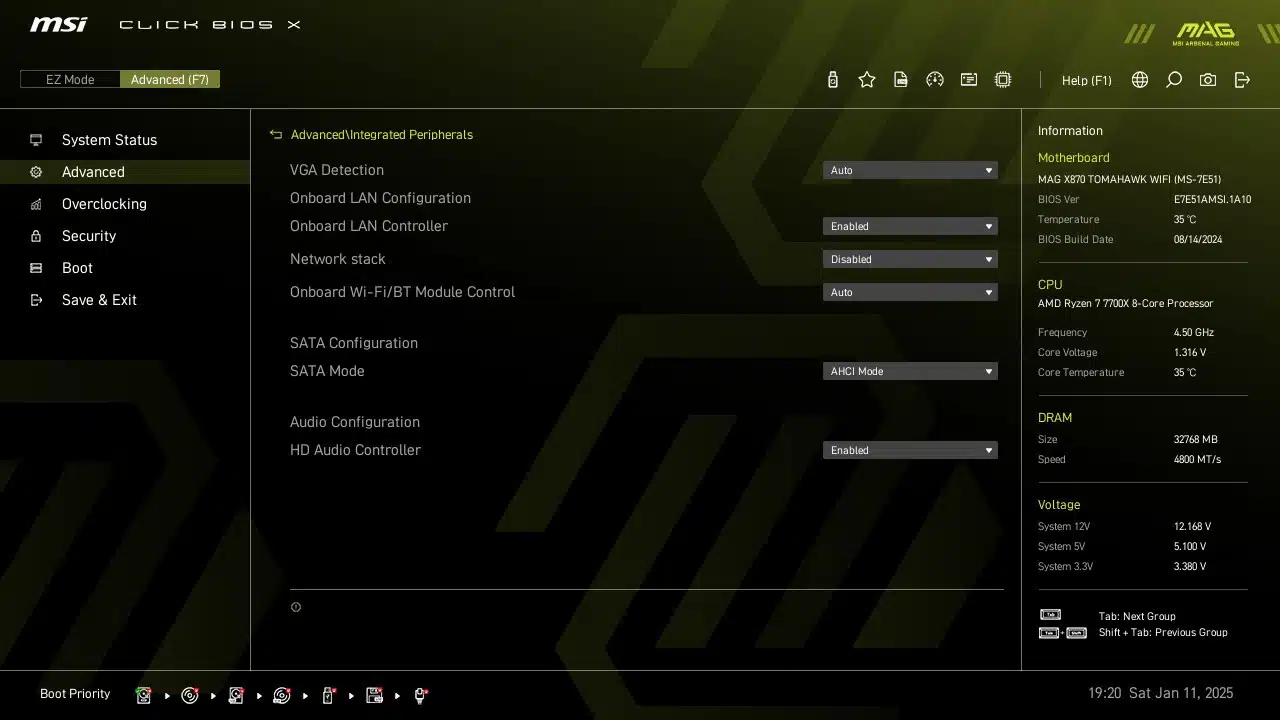This screenshot has height=720, width=1280.
Task: Click the DRAM size value 32768 MB
Action: (1195, 439)
